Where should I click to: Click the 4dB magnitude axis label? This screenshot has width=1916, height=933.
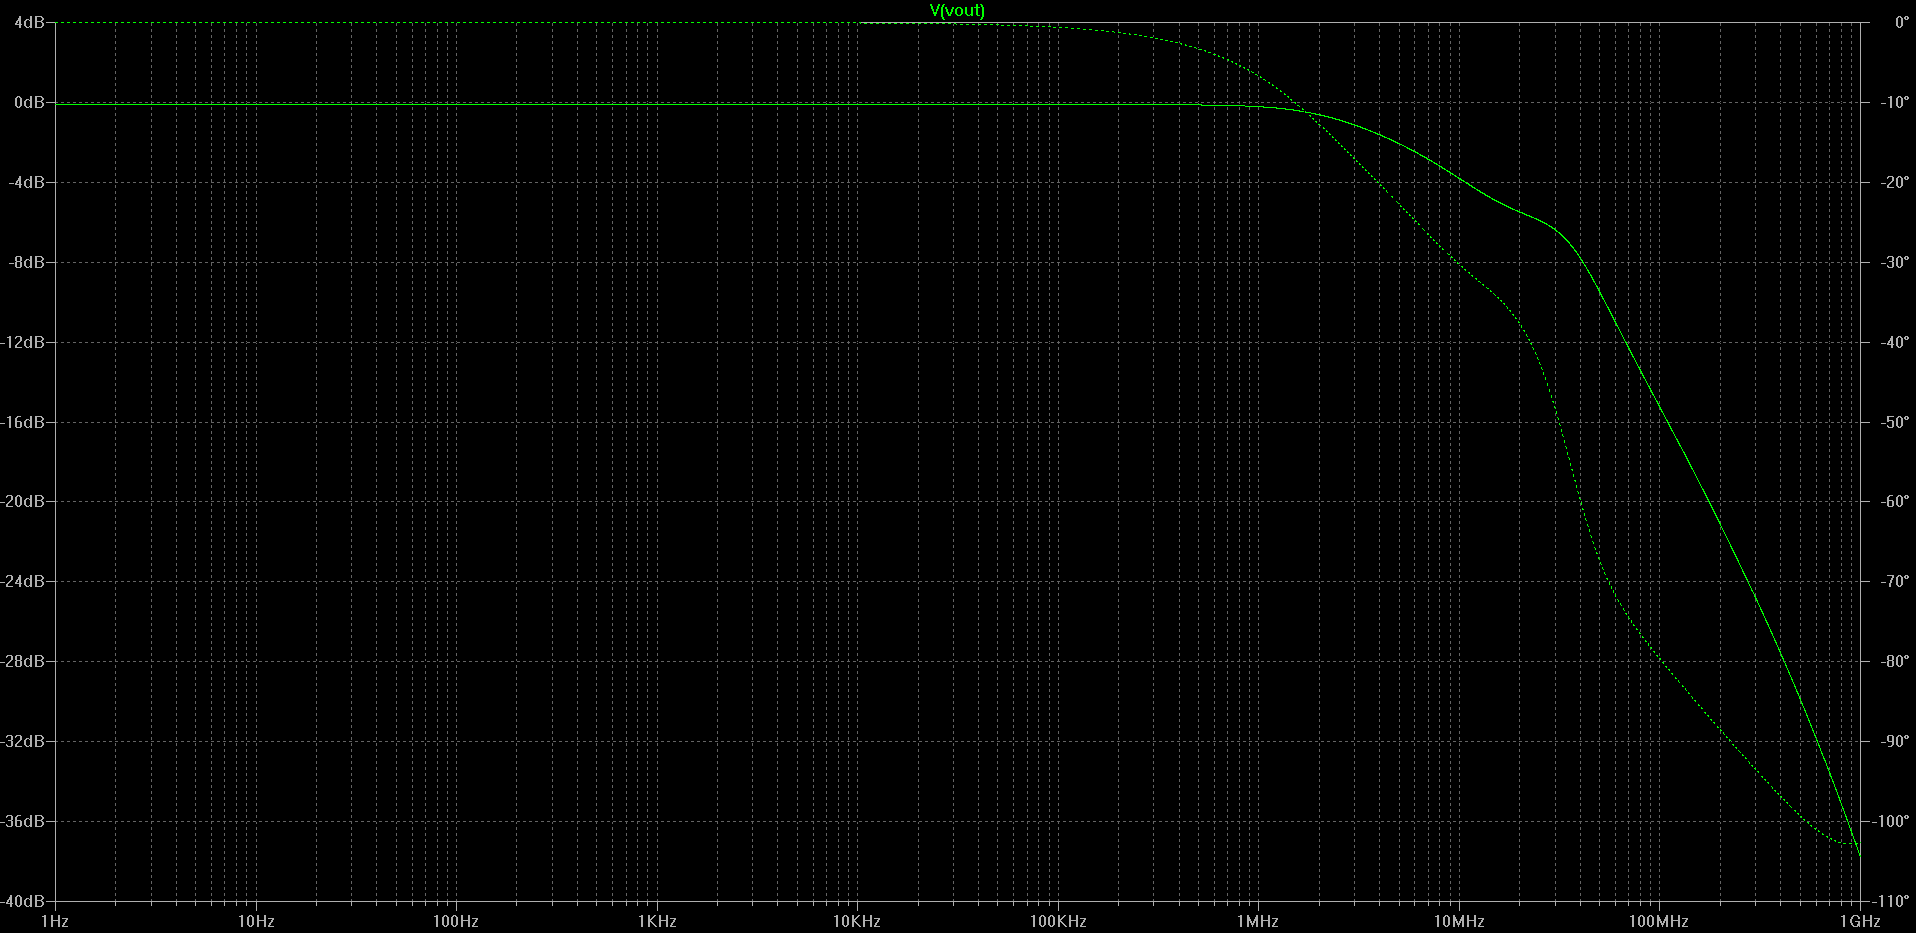pos(29,22)
